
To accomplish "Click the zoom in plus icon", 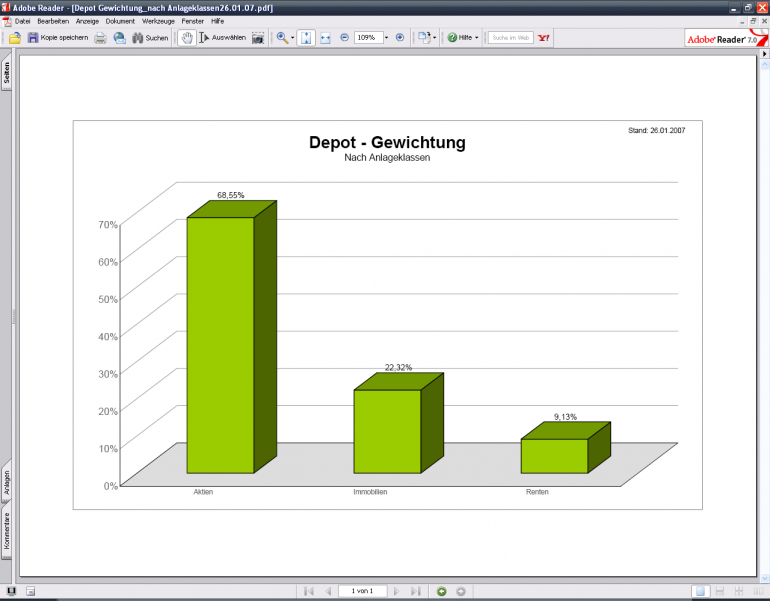I will coord(400,37).
